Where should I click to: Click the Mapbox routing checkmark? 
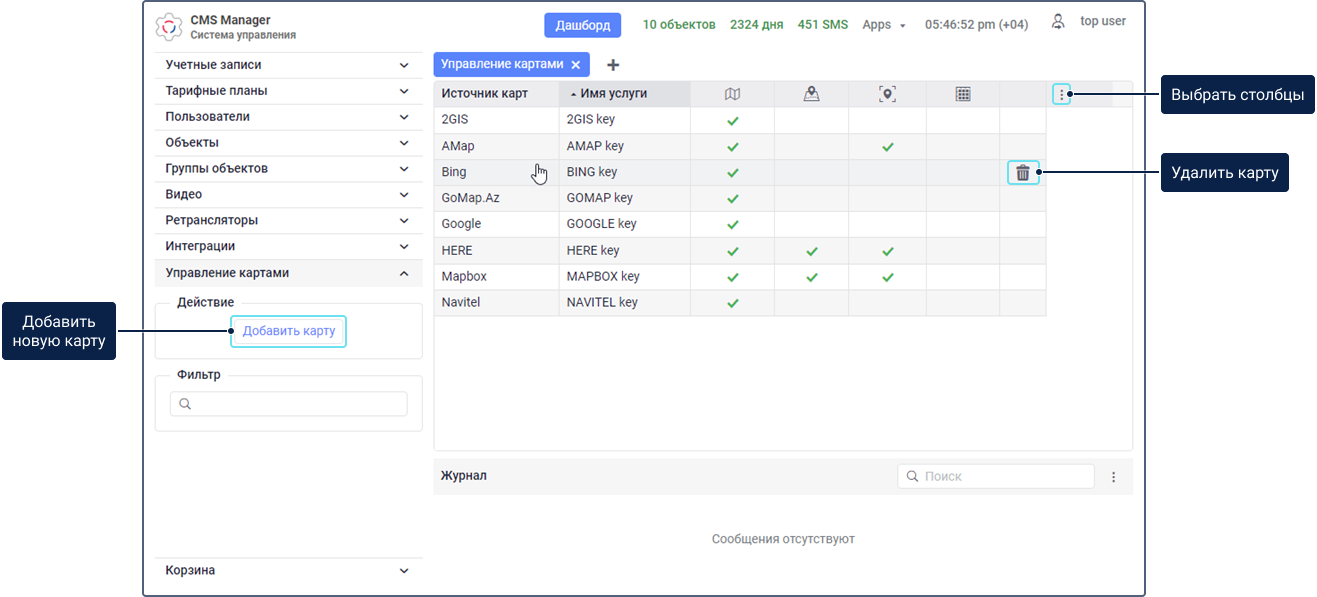click(811, 277)
